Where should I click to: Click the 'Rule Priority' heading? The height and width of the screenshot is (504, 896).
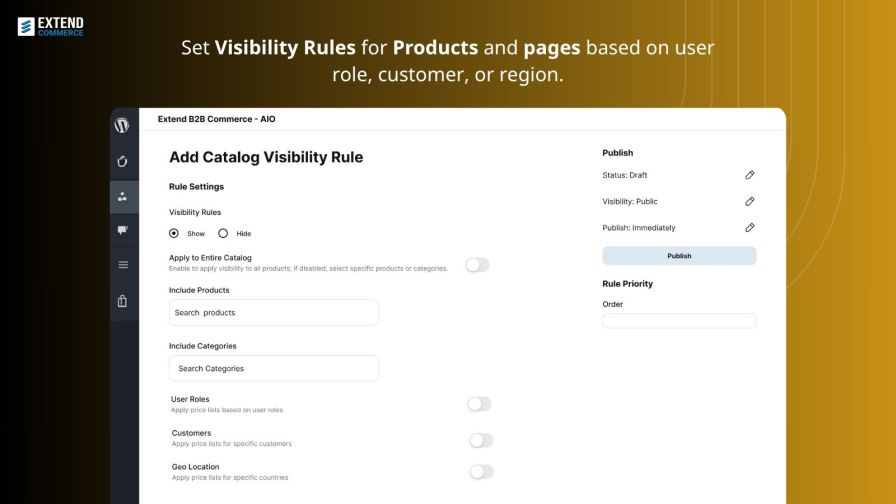627,283
